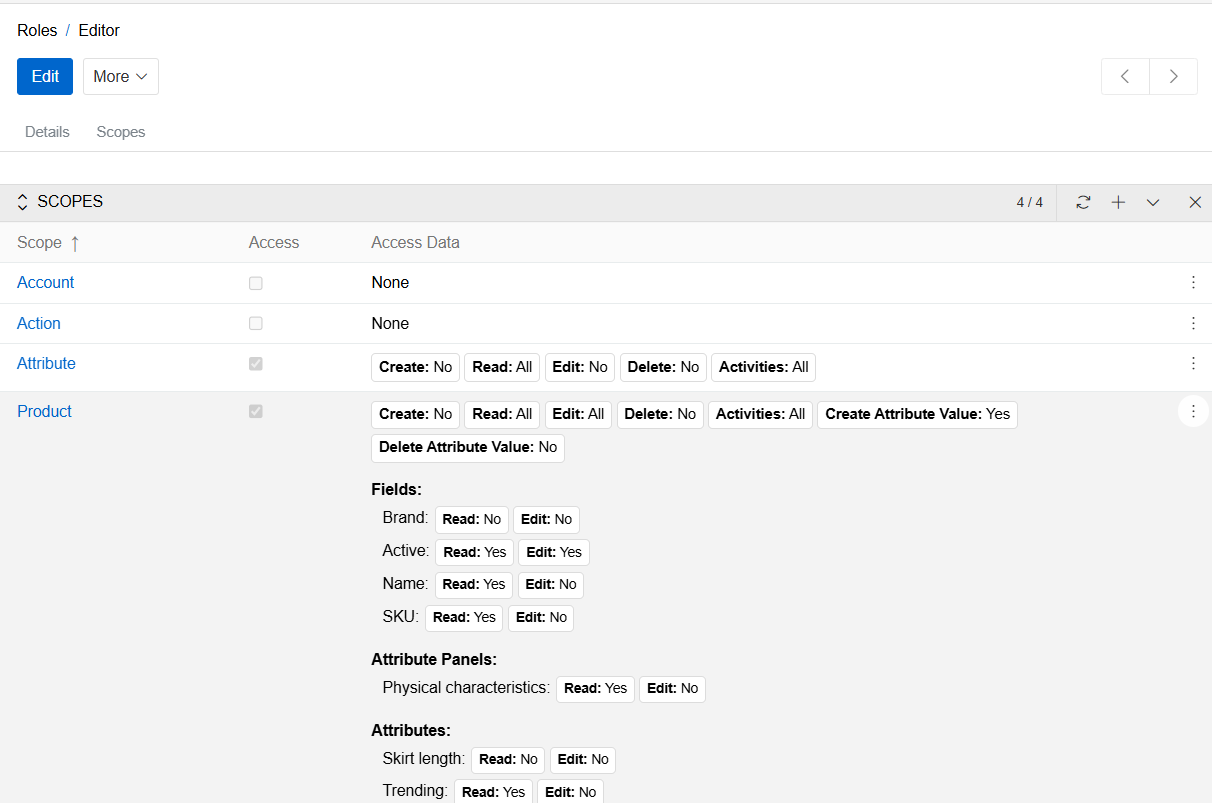The height and width of the screenshot is (803, 1212).
Task: Go to next role record
Action: [1173, 77]
